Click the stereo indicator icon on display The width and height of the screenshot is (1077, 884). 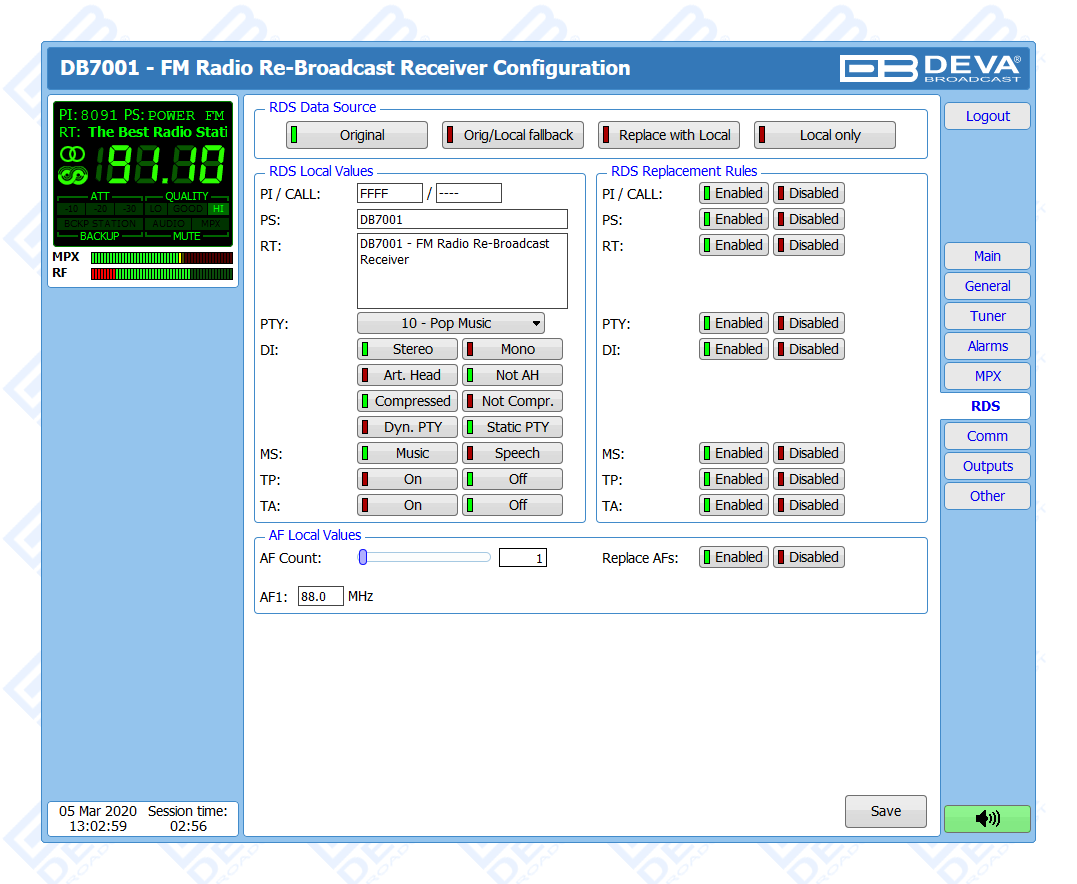pyautogui.click(x=72, y=154)
